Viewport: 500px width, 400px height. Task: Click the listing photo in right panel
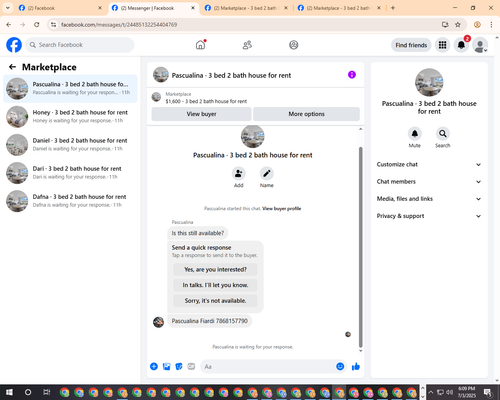click(429, 82)
